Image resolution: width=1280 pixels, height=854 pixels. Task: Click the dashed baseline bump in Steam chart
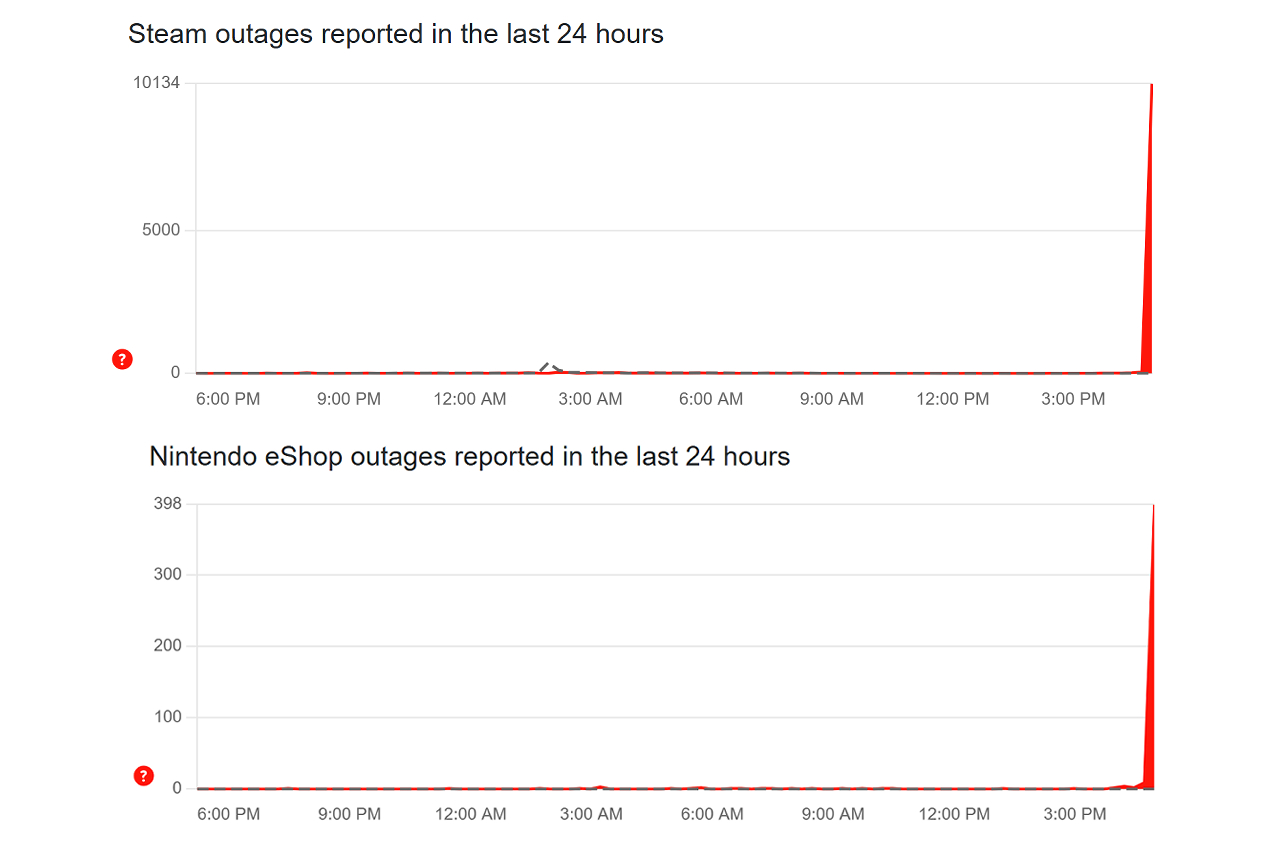[547, 366]
